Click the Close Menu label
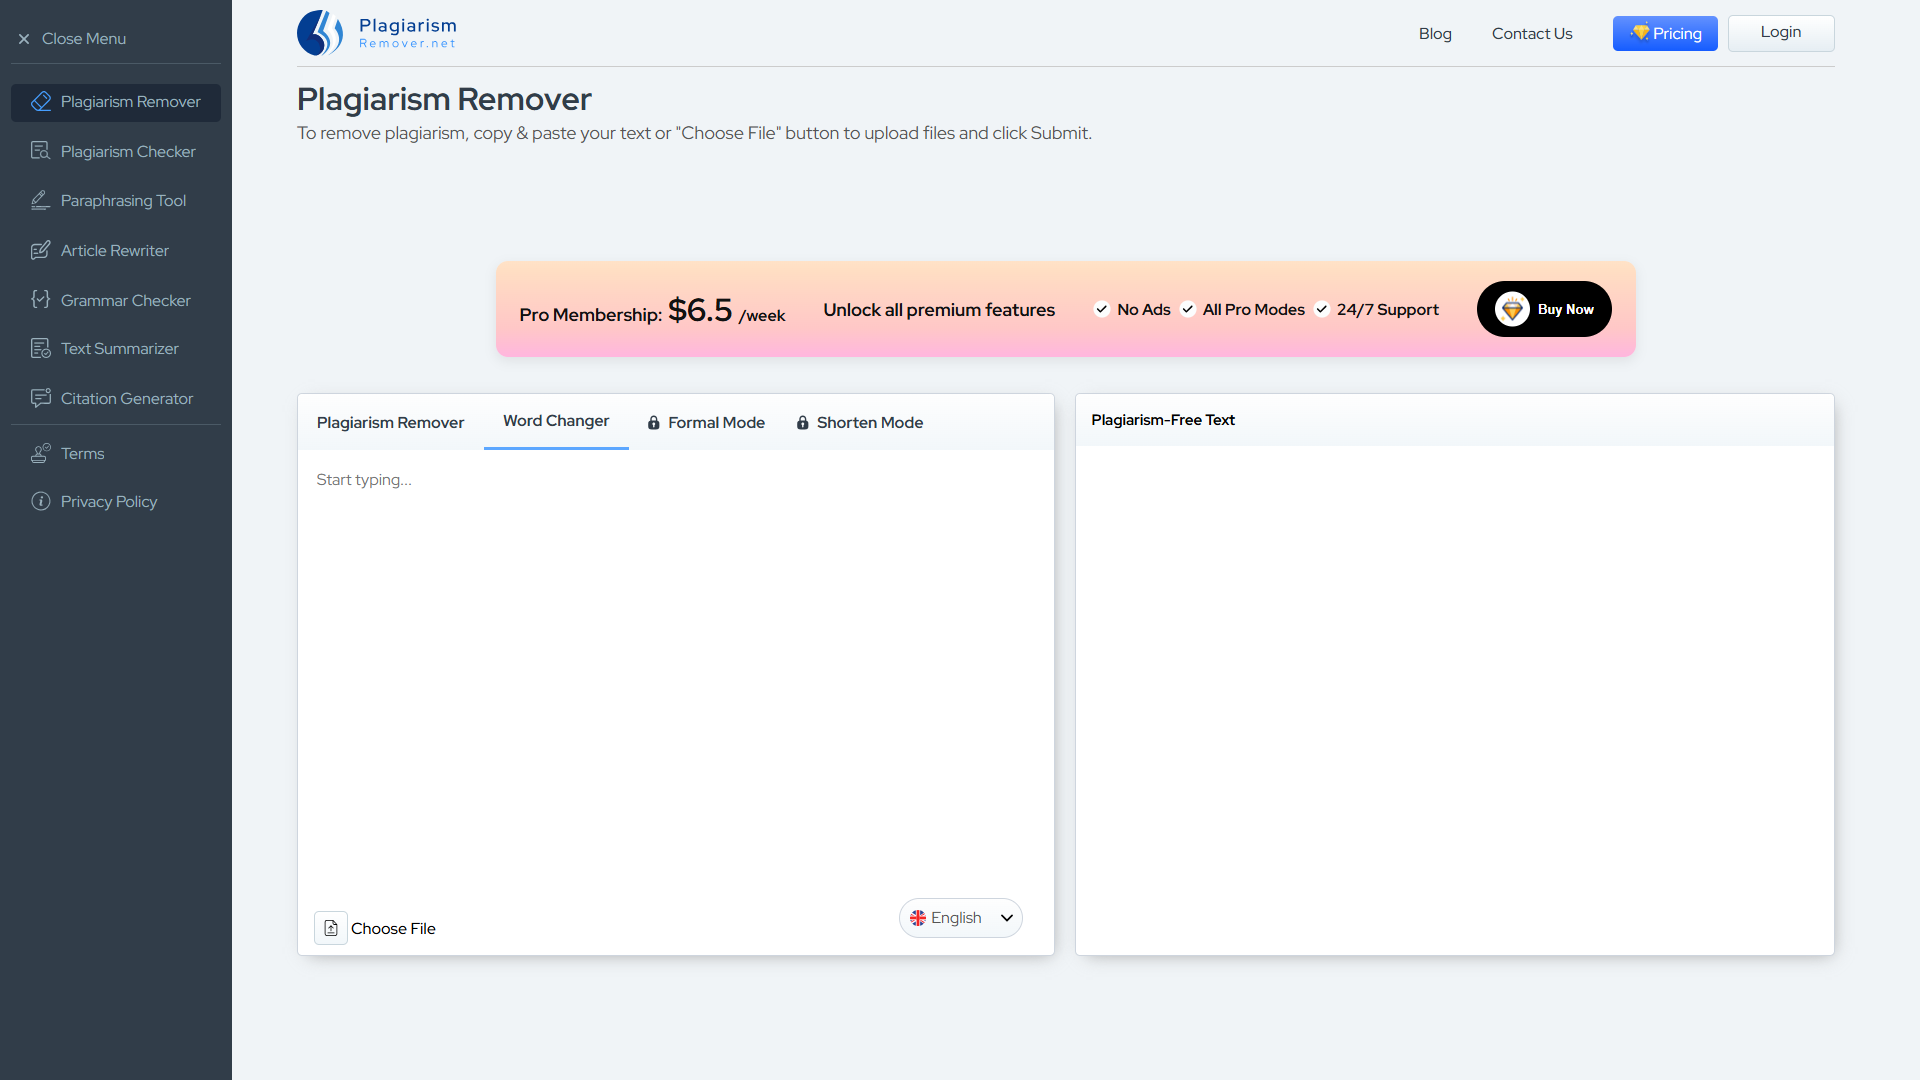Image resolution: width=1920 pixels, height=1080 pixels. 84,39
